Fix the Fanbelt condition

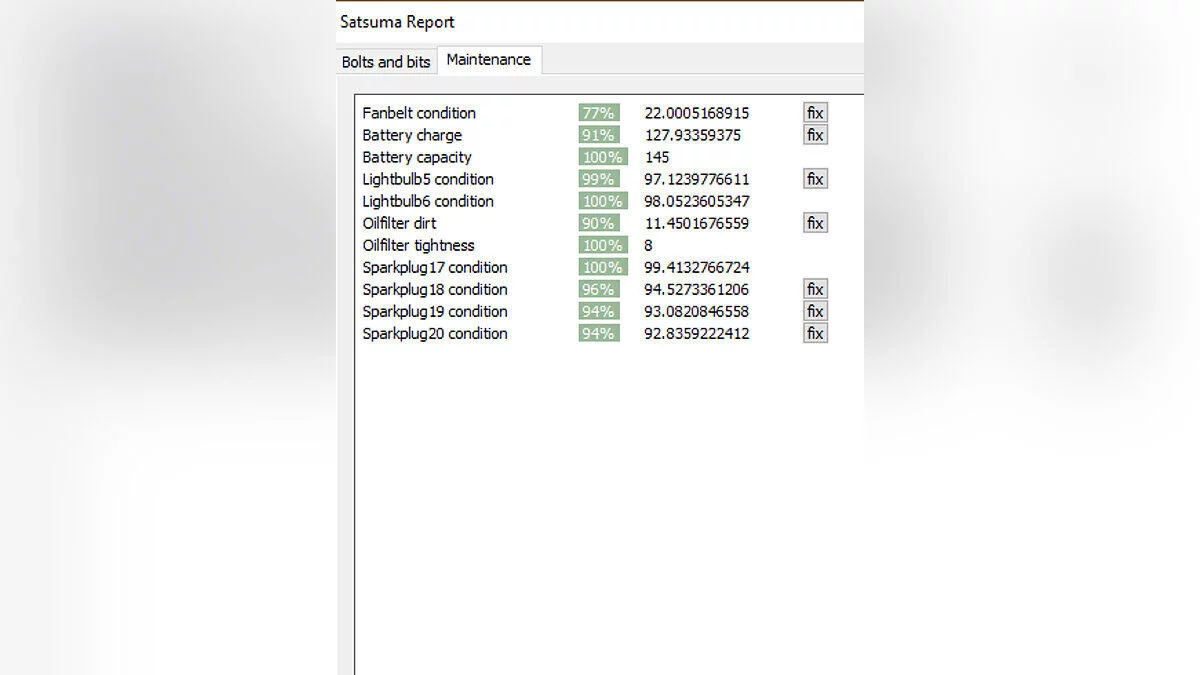coord(815,113)
